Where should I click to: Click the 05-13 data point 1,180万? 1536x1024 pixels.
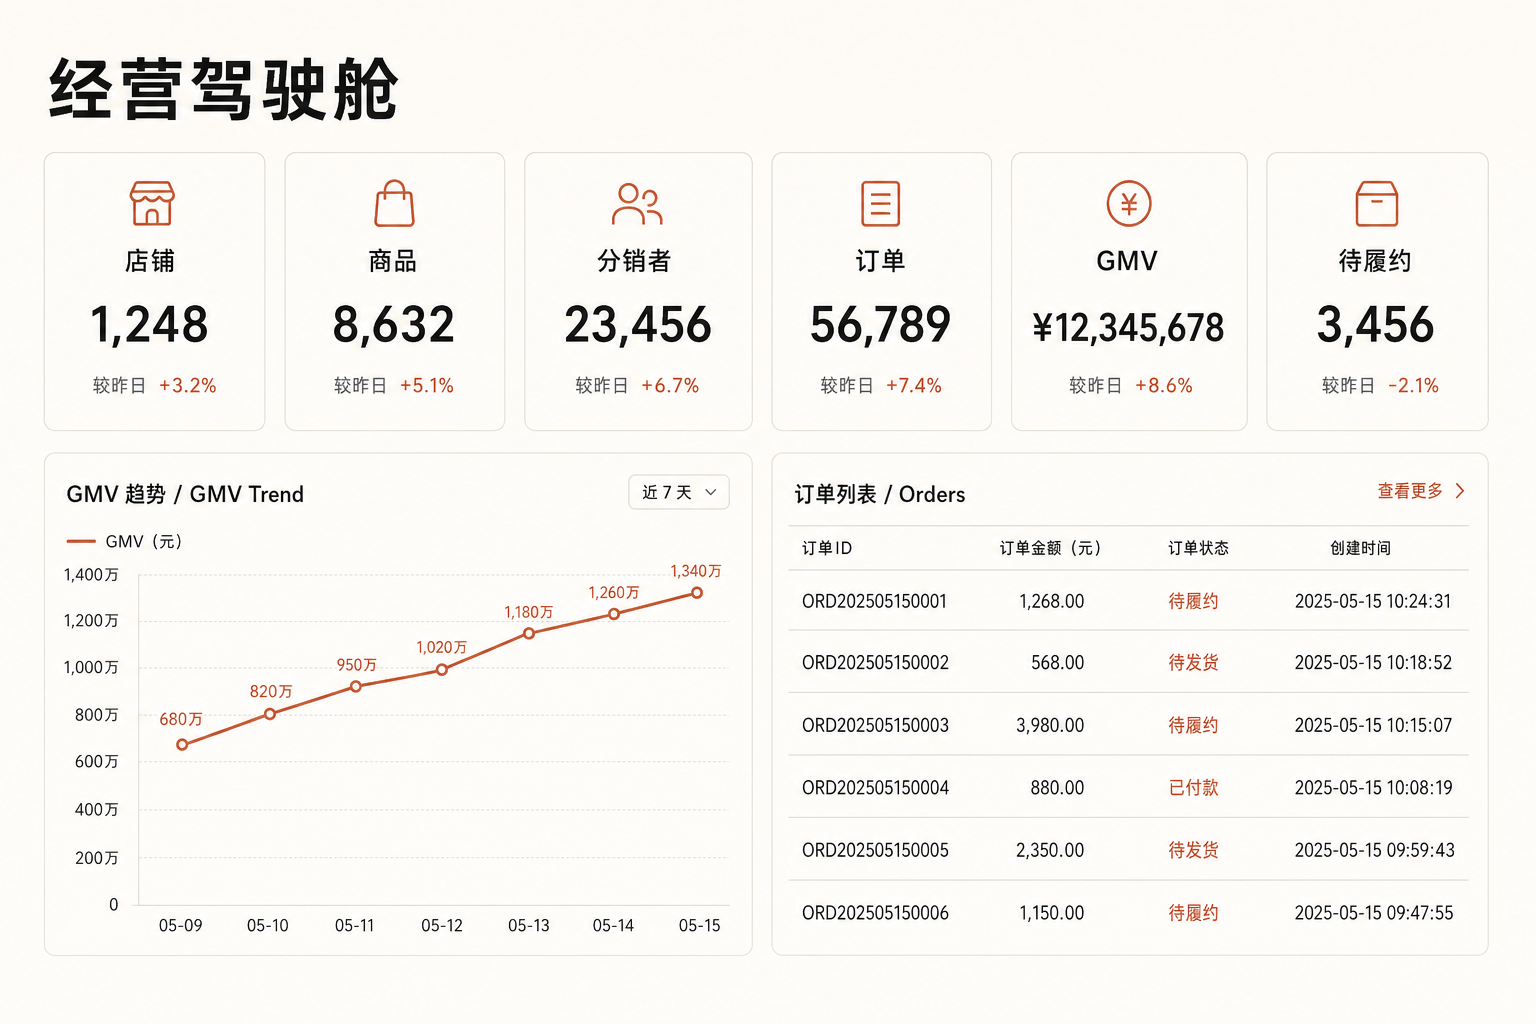[x=529, y=633]
